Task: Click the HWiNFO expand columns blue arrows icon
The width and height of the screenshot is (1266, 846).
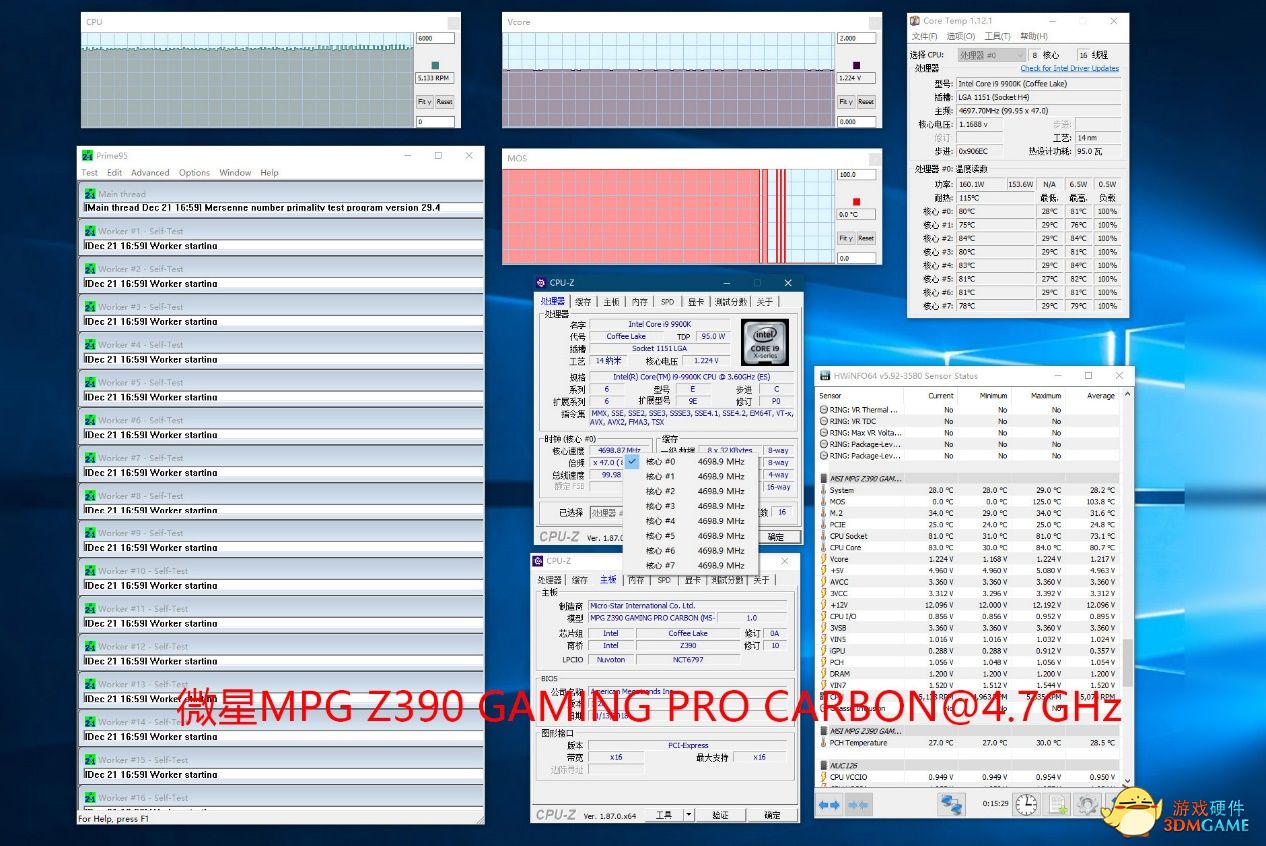Action: [829, 804]
